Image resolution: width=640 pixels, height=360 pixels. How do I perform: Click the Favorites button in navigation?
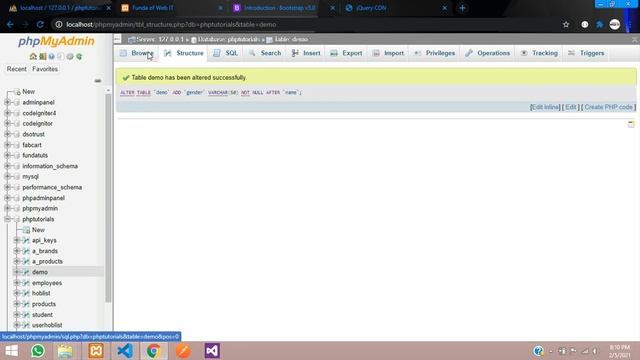click(45, 69)
